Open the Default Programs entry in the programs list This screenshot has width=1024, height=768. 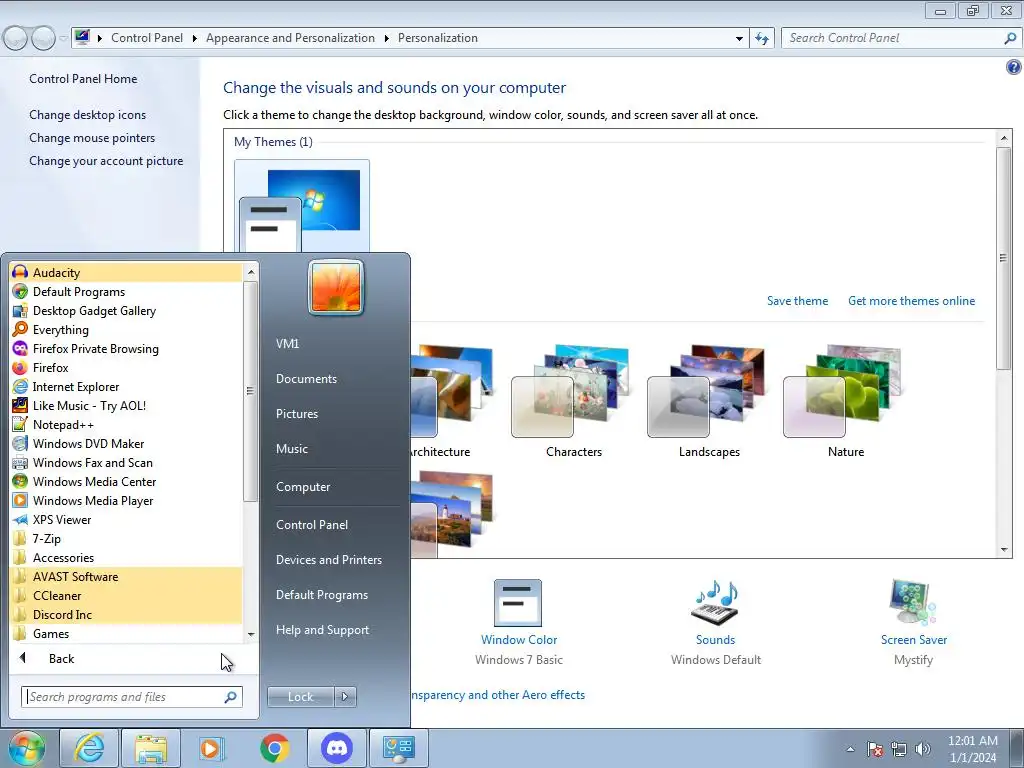tap(126, 291)
